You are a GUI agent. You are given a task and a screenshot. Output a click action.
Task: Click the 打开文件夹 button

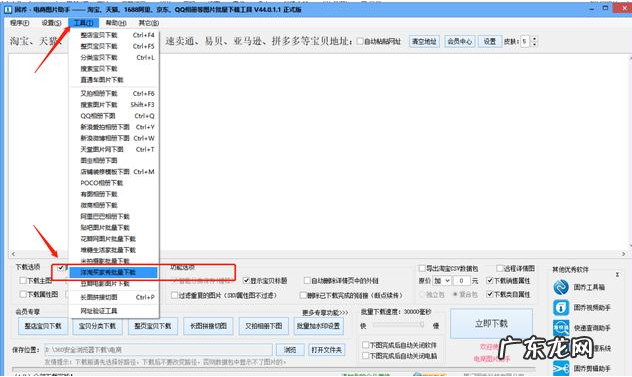[x=326, y=350]
